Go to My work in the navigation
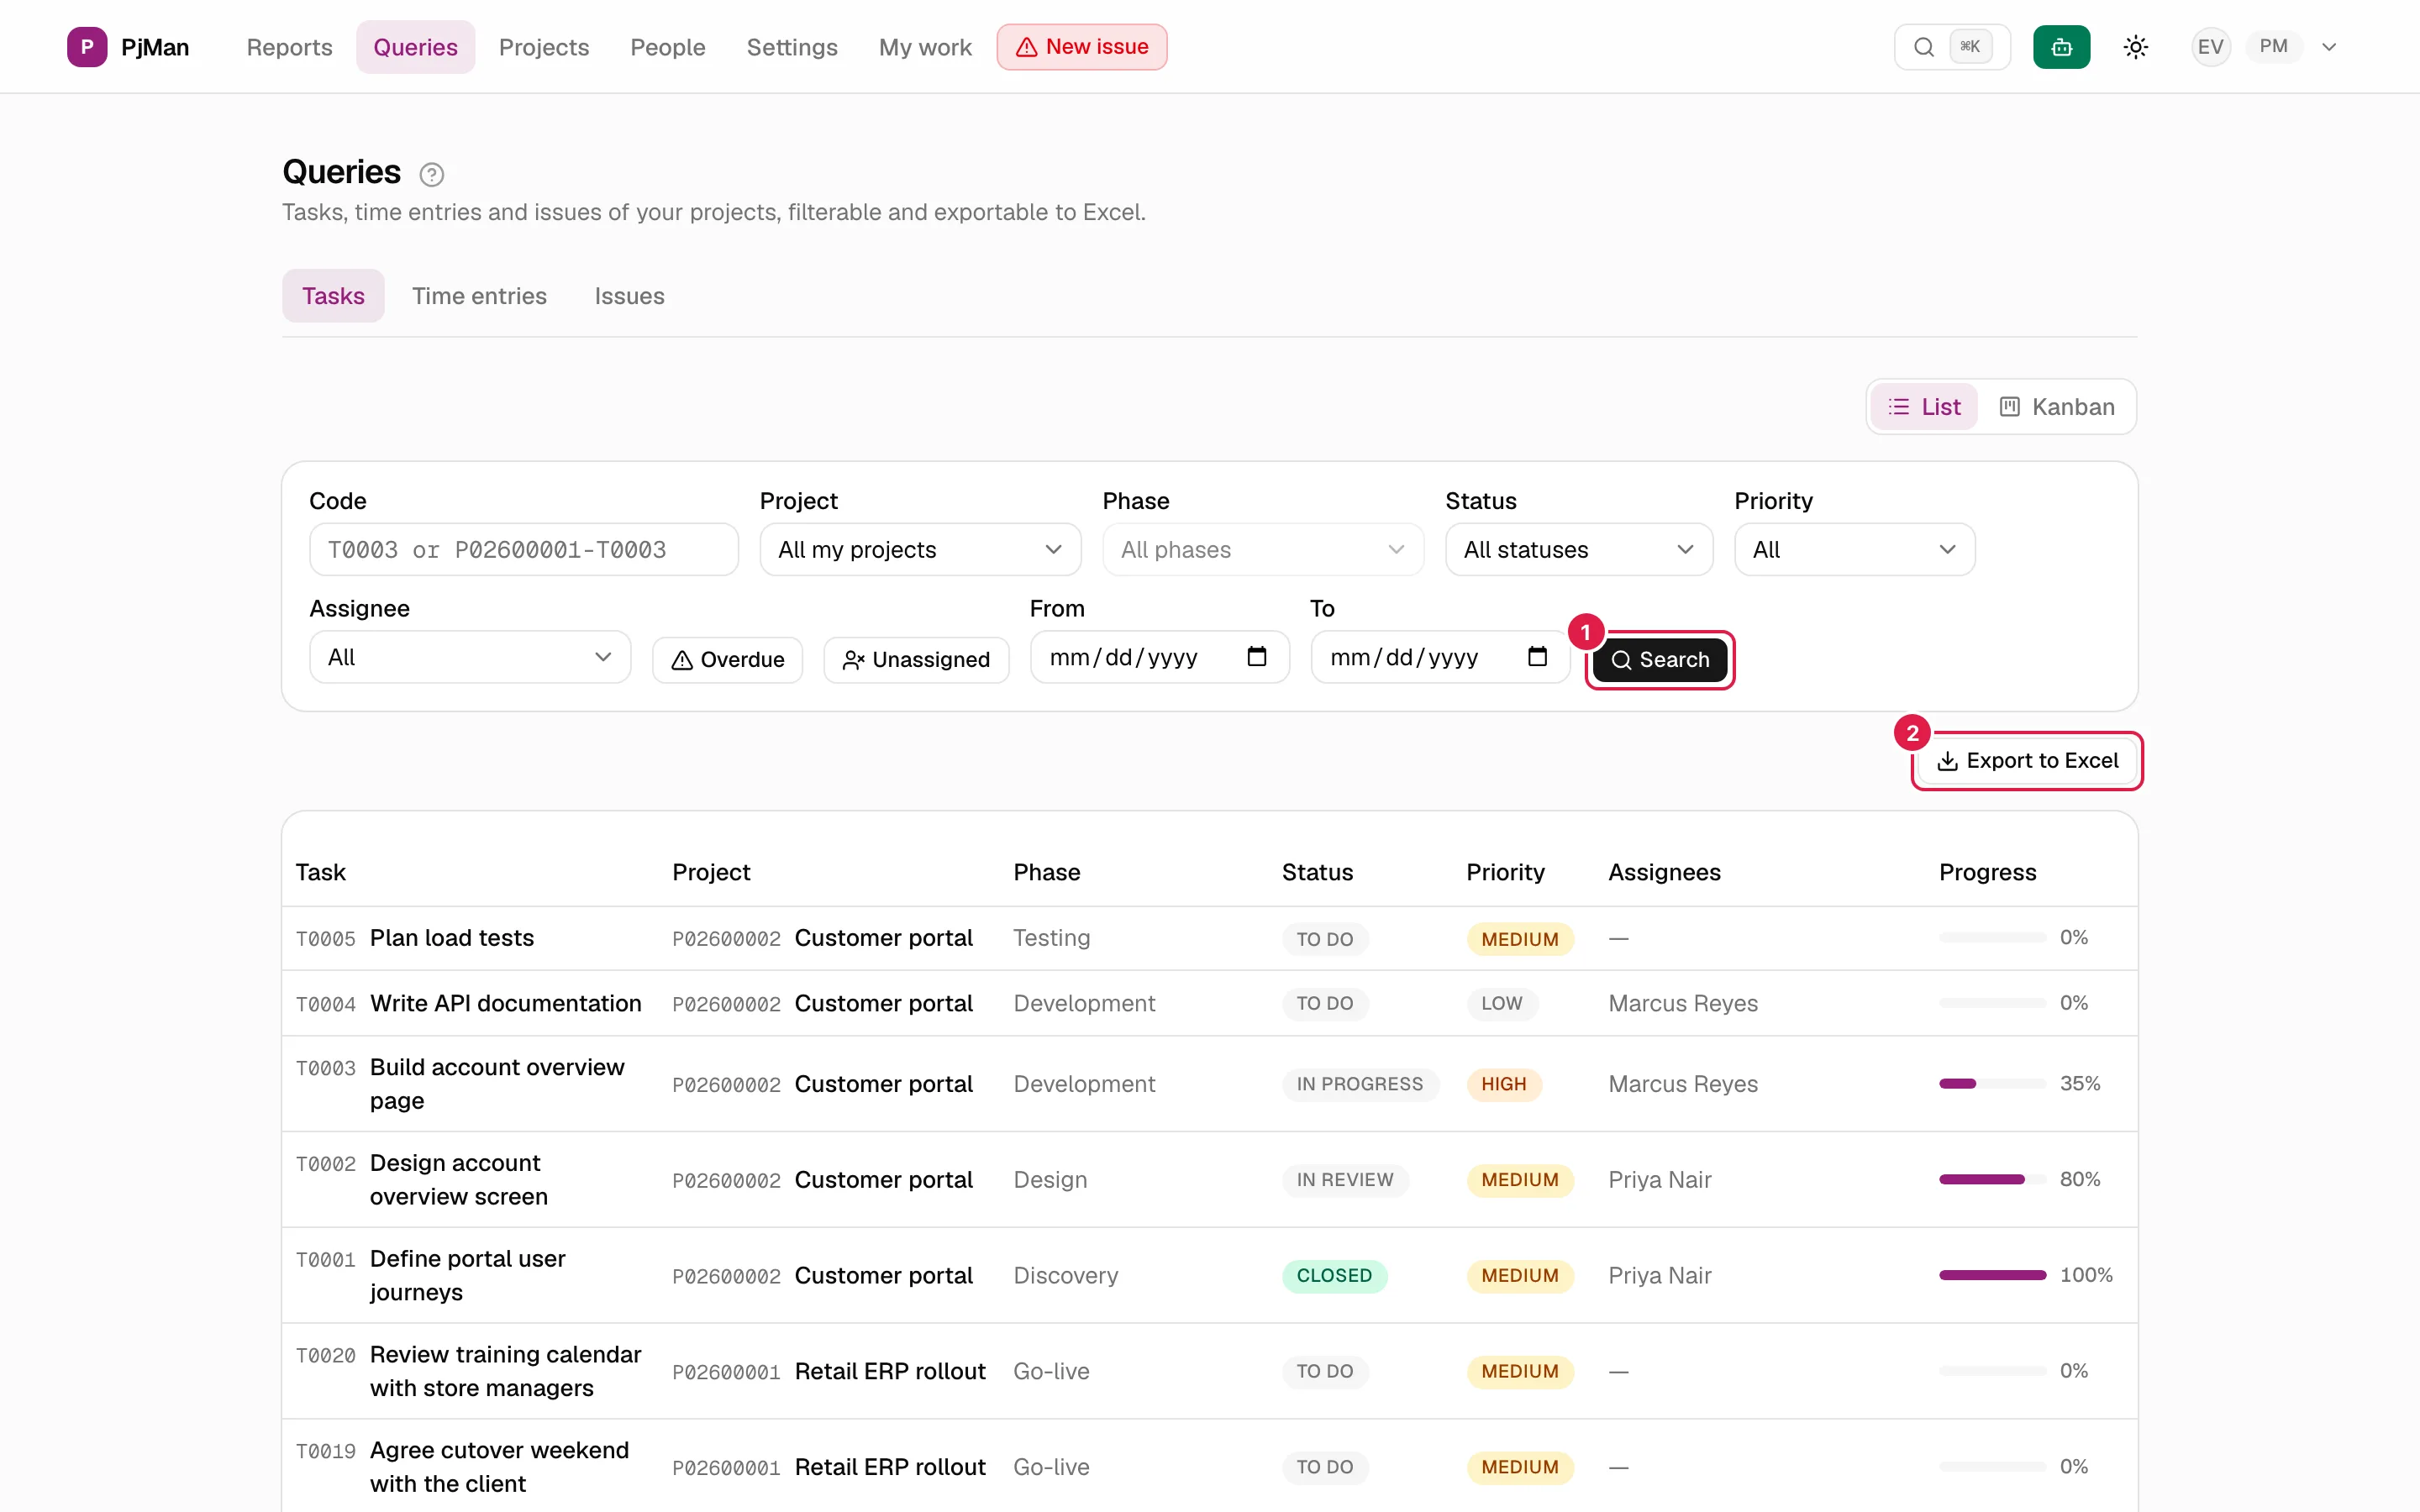This screenshot has width=2420, height=1512. pos(925,47)
